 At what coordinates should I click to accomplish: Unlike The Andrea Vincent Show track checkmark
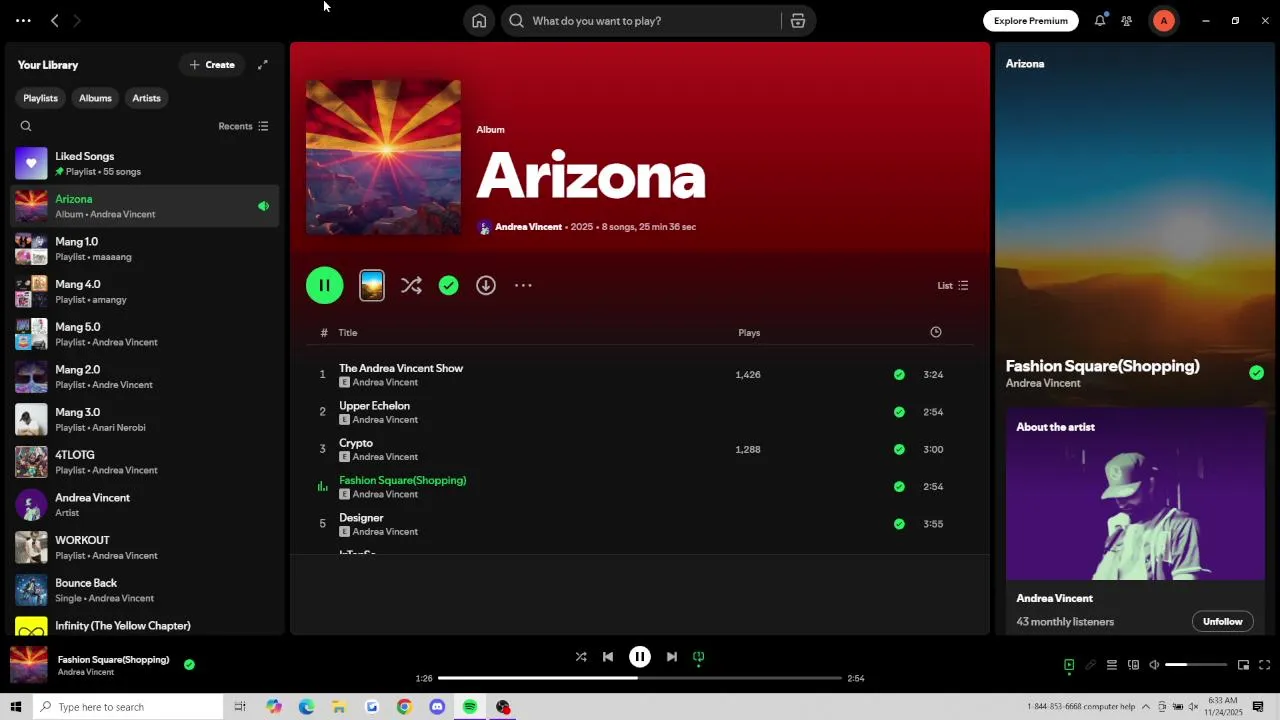click(x=899, y=375)
